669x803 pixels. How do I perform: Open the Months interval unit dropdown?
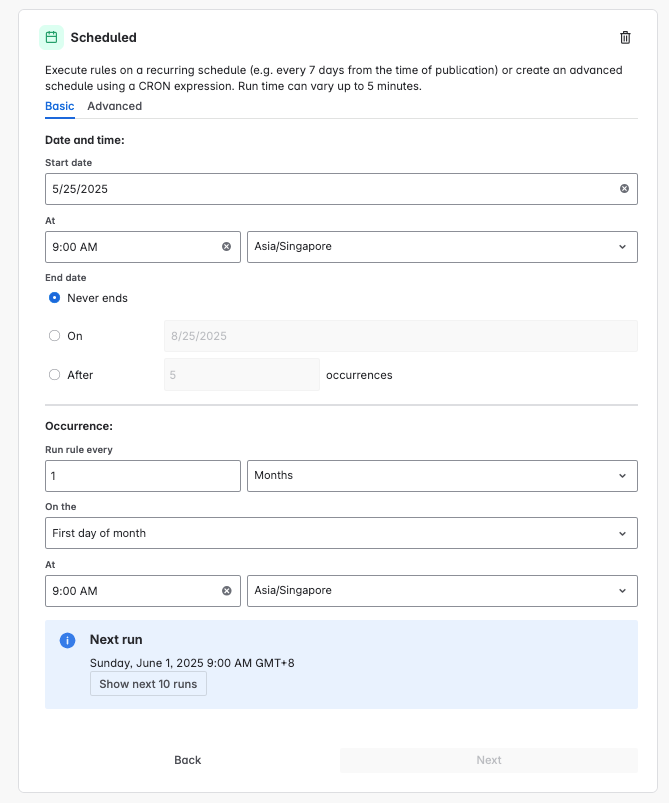tap(441, 475)
